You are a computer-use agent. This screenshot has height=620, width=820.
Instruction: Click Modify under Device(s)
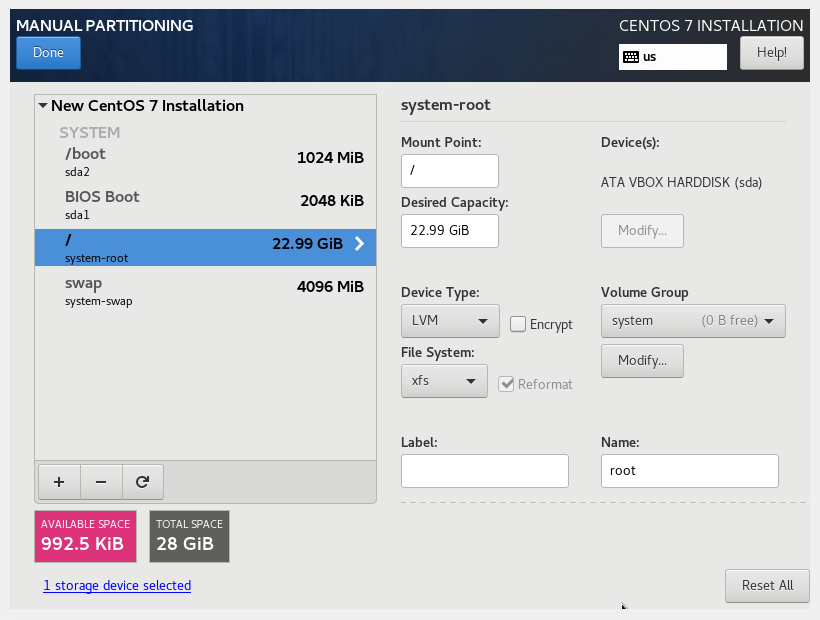click(x=642, y=231)
